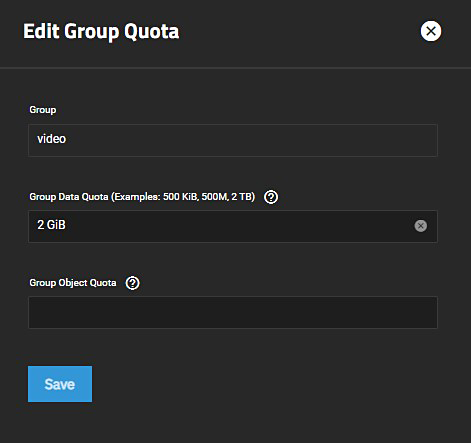Click the Edit Group Quota heading
Image resolution: width=471 pixels, height=443 pixels.
(x=101, y=32)
